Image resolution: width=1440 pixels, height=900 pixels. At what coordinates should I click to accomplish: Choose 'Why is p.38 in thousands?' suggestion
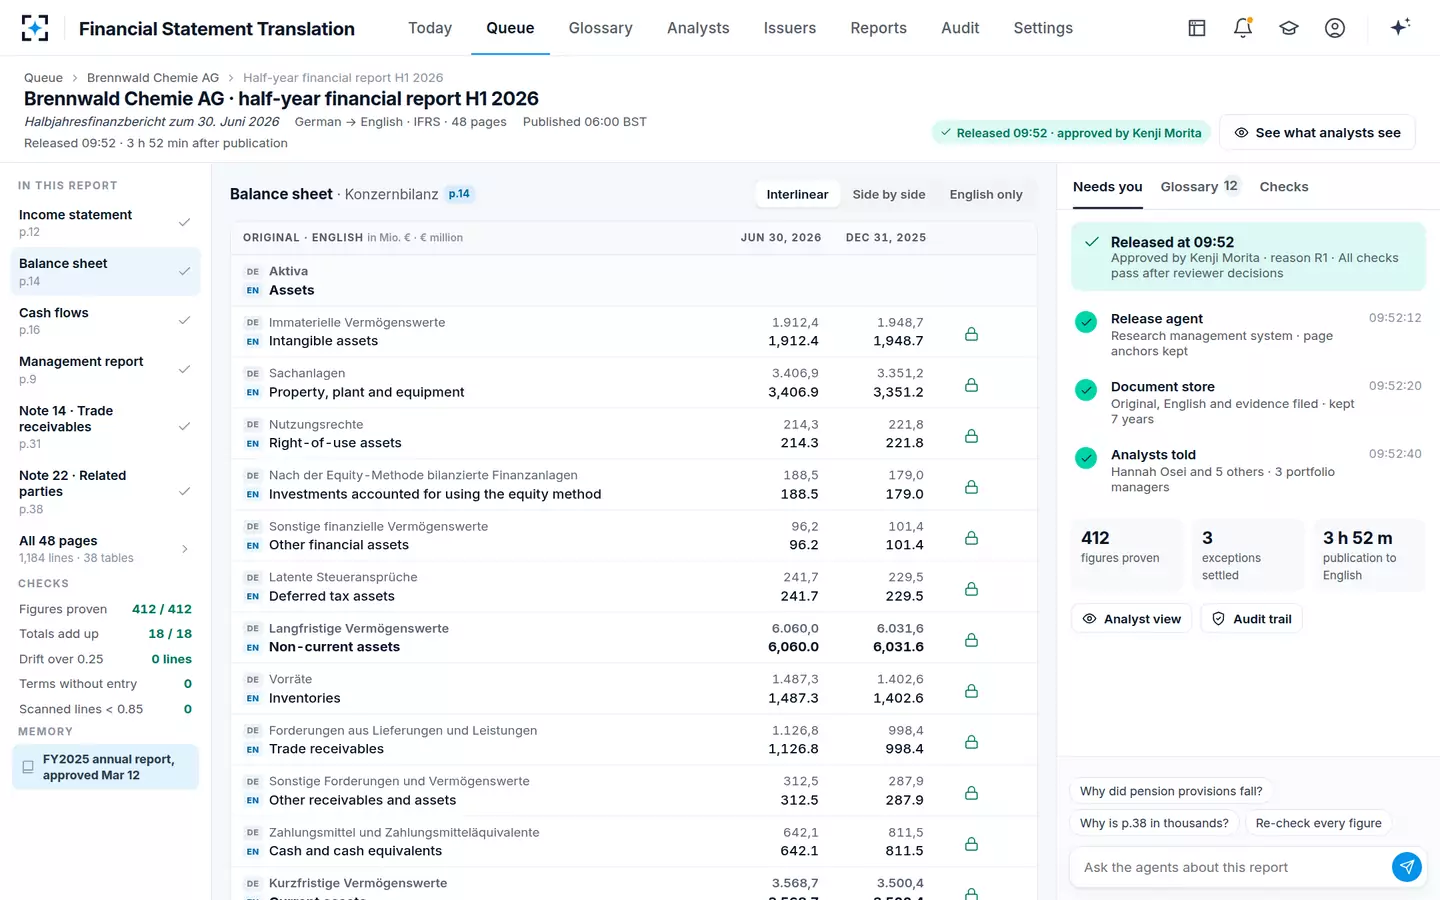pos(1154,823)
